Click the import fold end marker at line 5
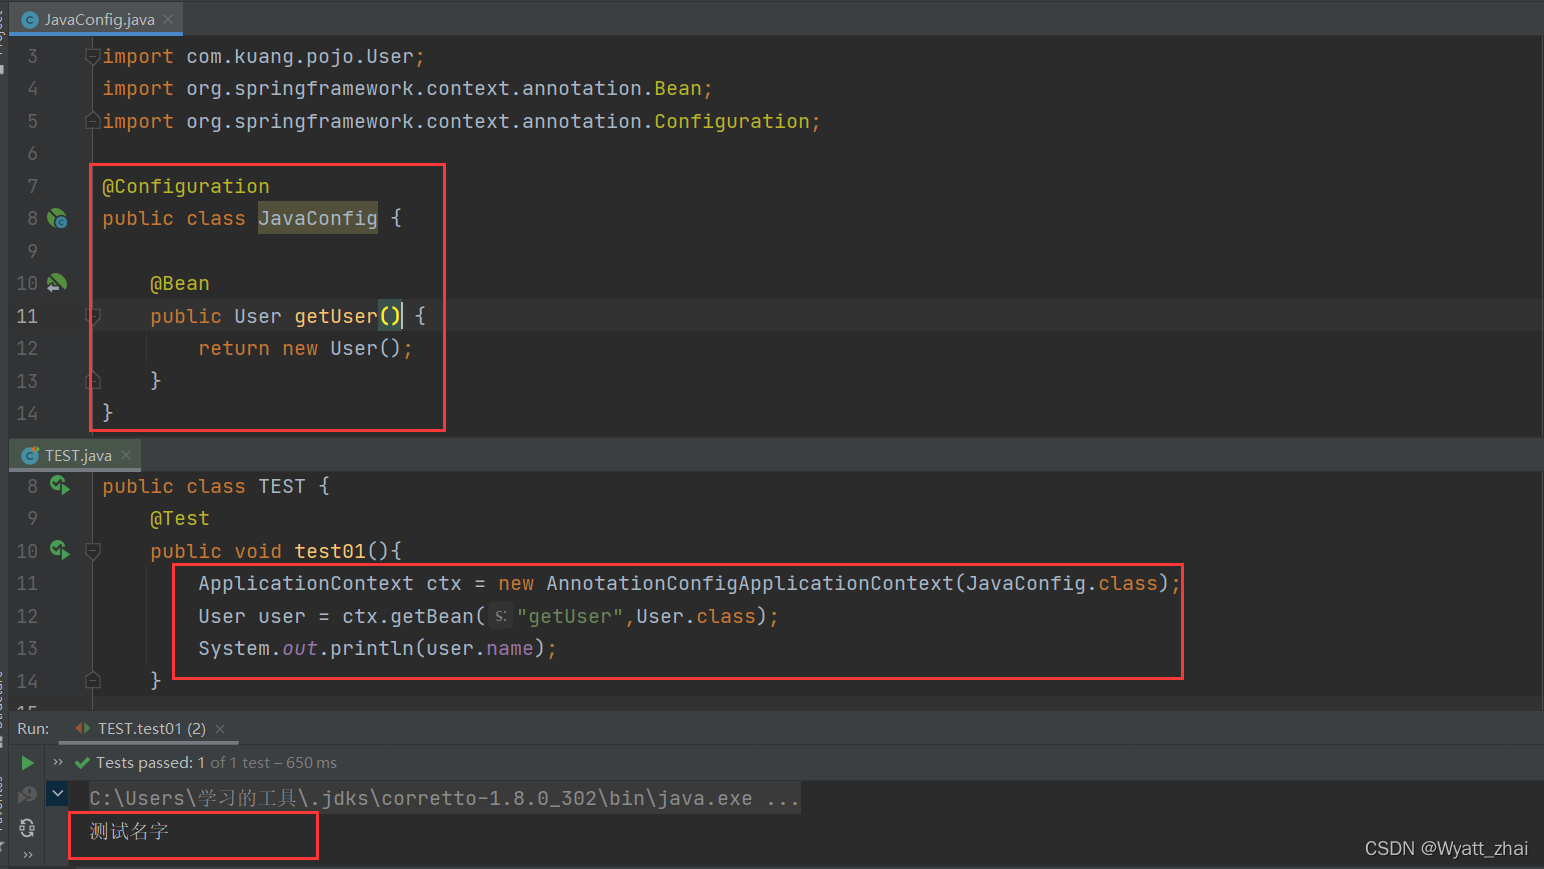Image resolution: width=1544 pixels, height=869 pixels. 92,121
